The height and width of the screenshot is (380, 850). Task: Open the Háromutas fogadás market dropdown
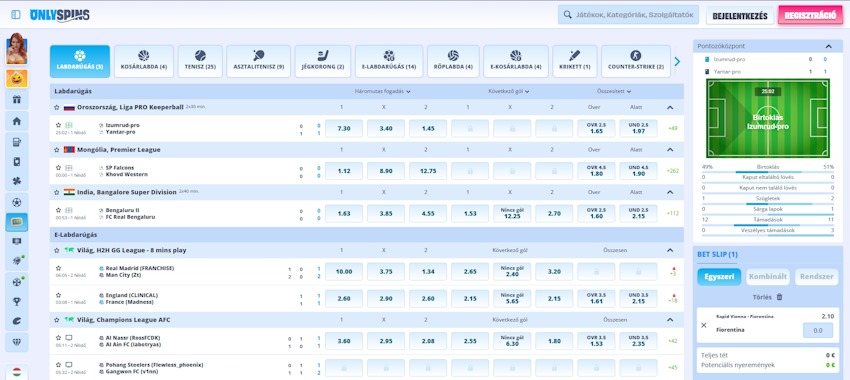tap(383, 92)
